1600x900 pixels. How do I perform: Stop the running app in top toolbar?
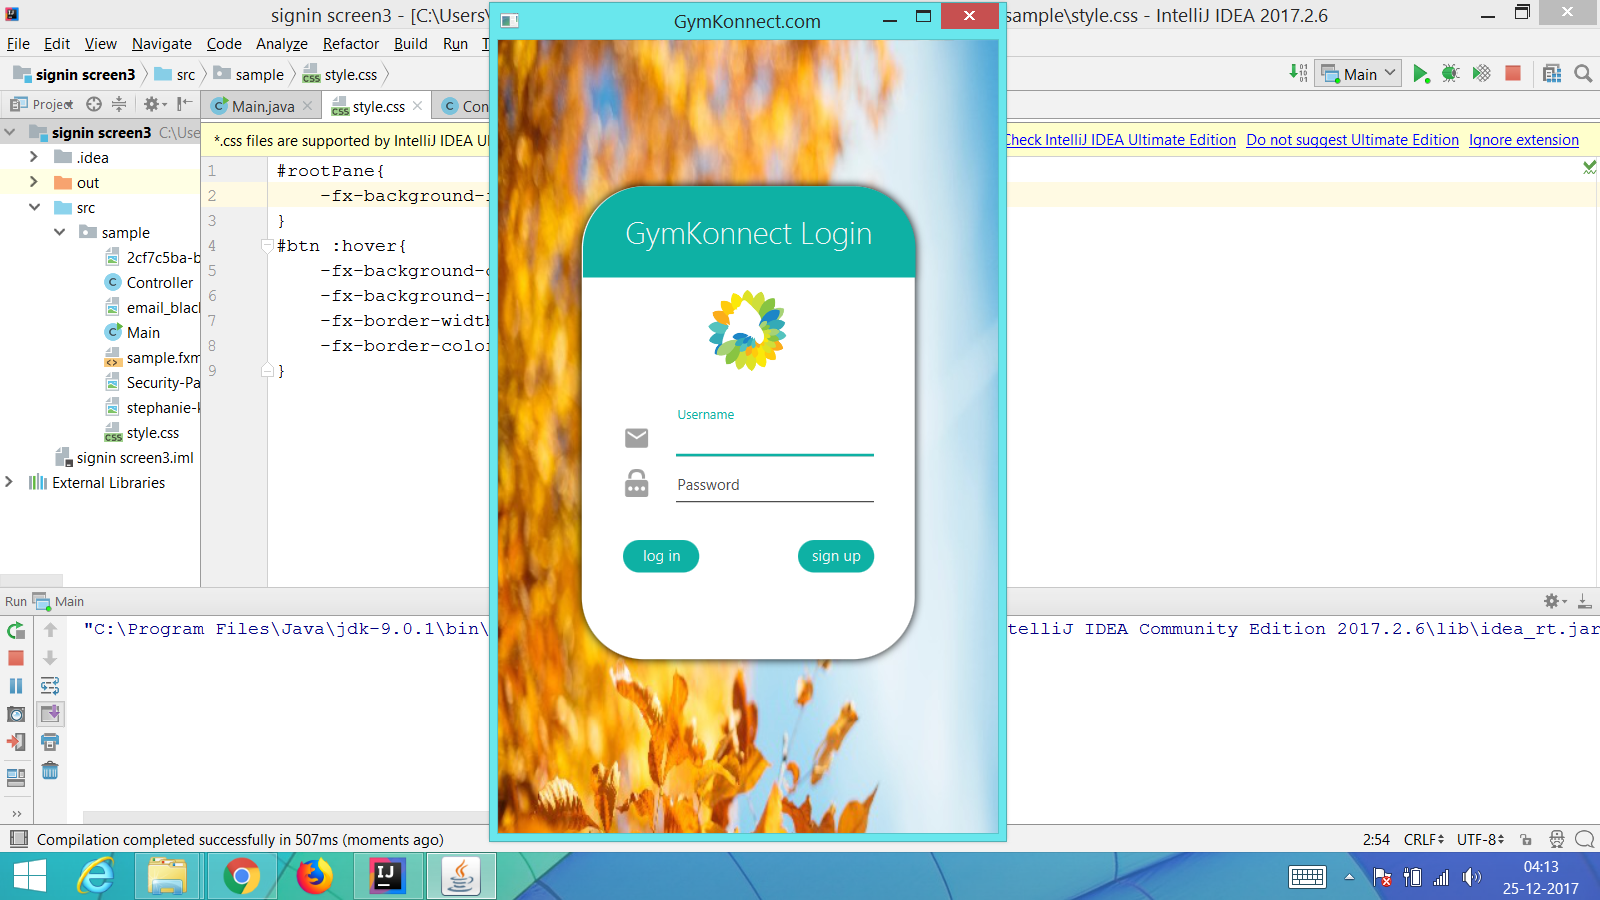pyautogui.click(x=1513, y=73)
